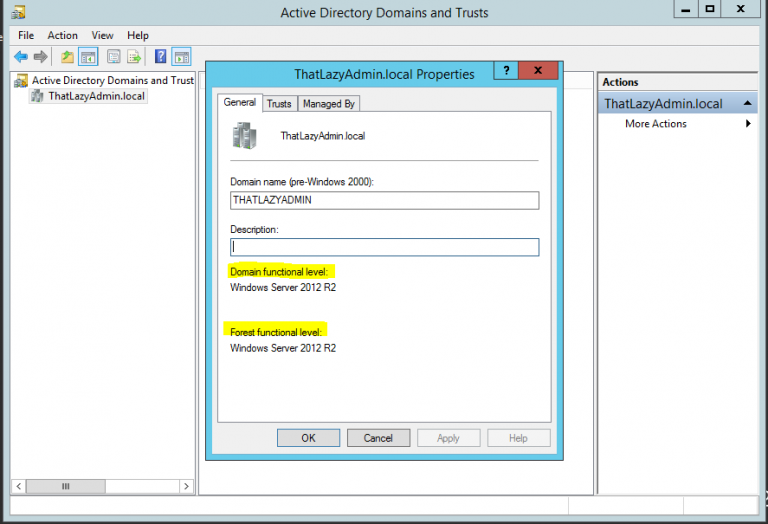Select Active Directory Domains and Trusts root node

pos(113,80)
